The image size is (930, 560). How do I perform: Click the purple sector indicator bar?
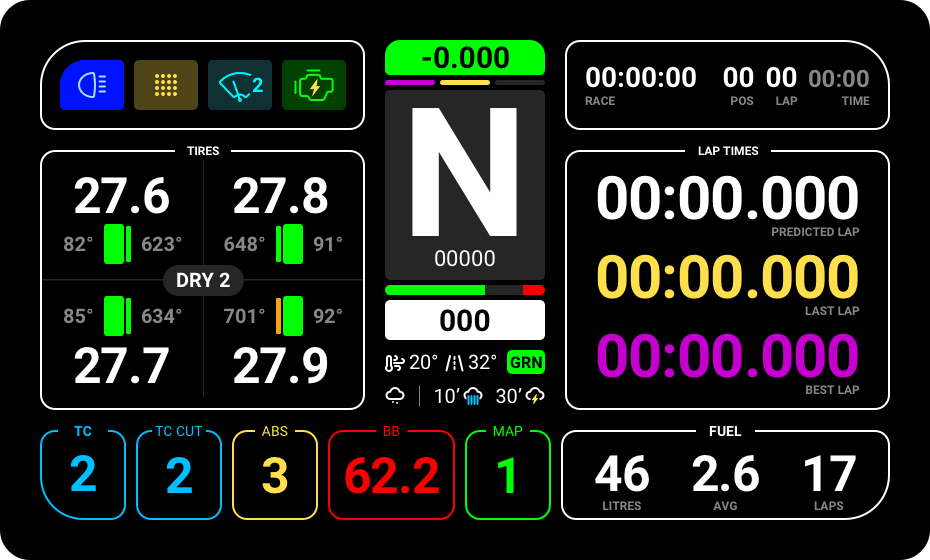pyautogui.click(x=410, y=82)
